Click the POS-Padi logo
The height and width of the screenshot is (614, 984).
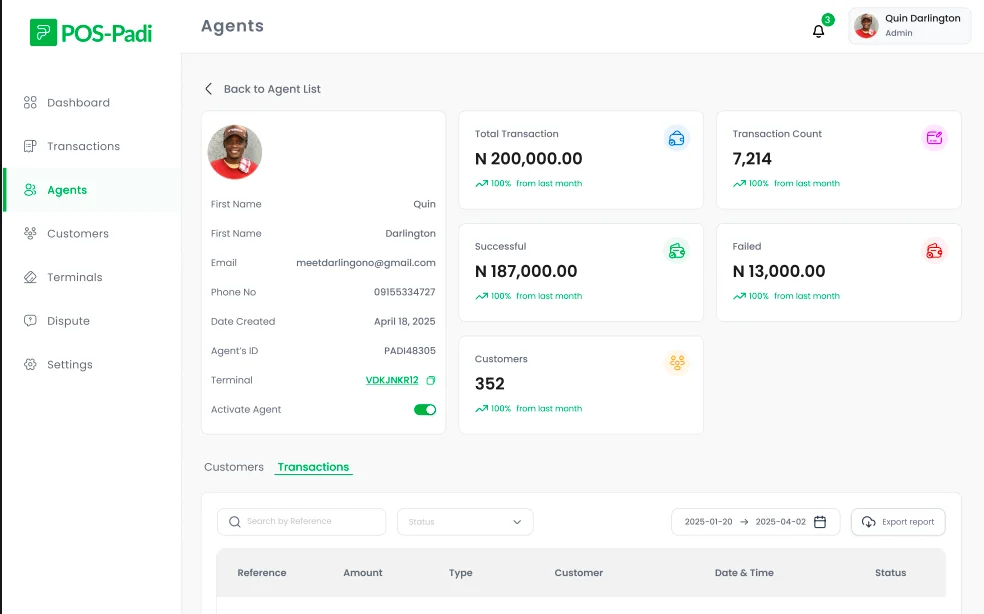tap(91, 33)
